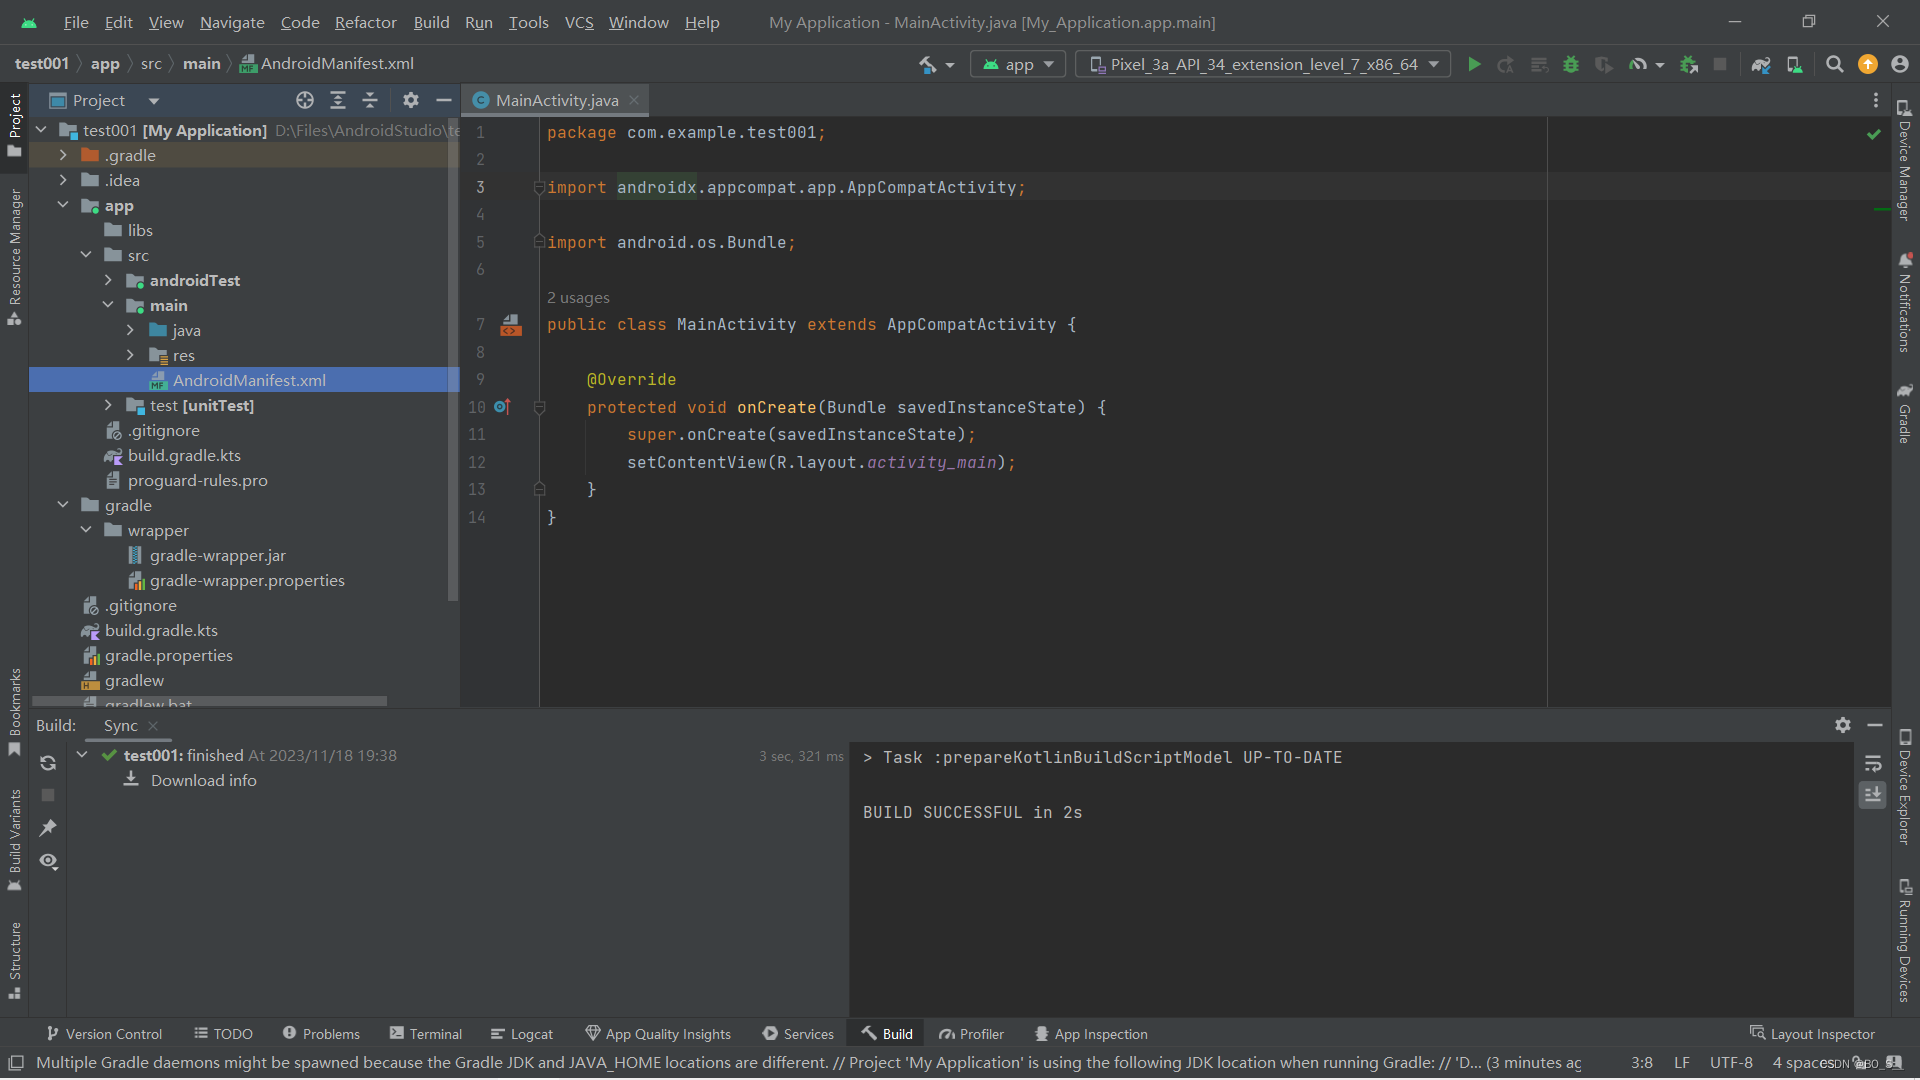Toggle pin tab icon in Build panel
The image size is (1920, 1080).
(48, 828)
